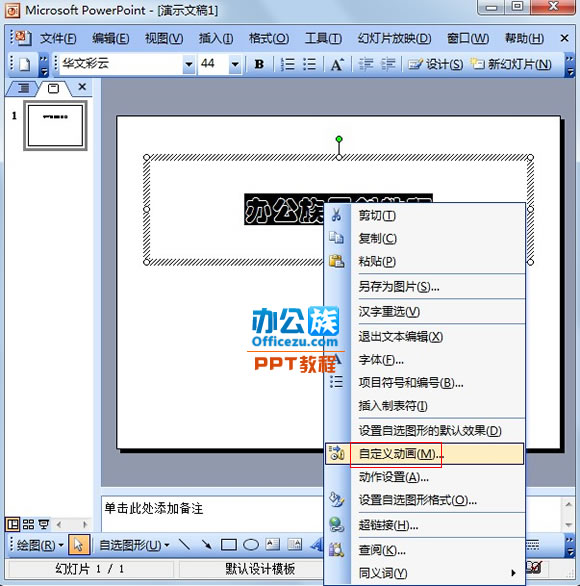The width and height of the screenshot is (580, 586).
Task: Choose 查阅(K) in context menu
Action: pos(424,550)
